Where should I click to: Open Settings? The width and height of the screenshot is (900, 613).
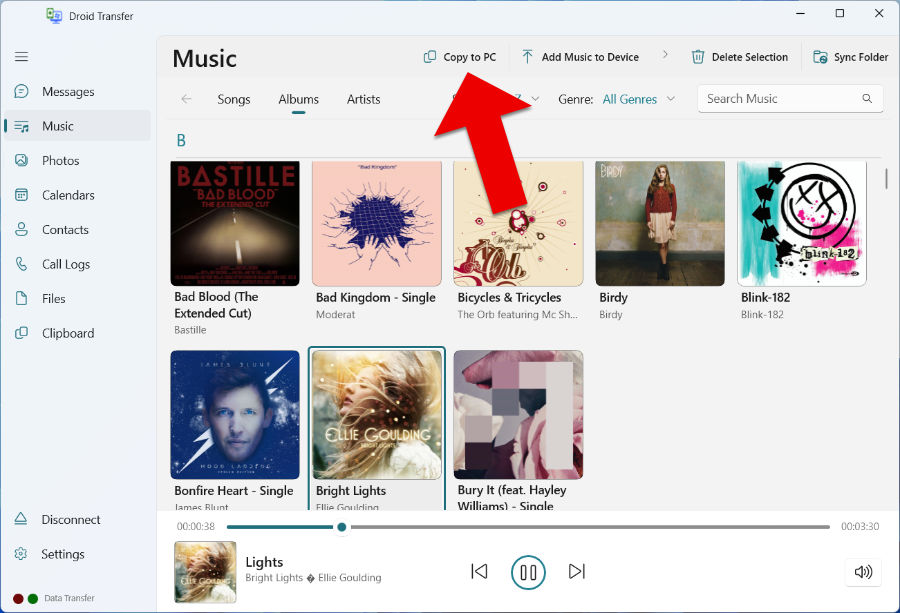pos(77,554)
